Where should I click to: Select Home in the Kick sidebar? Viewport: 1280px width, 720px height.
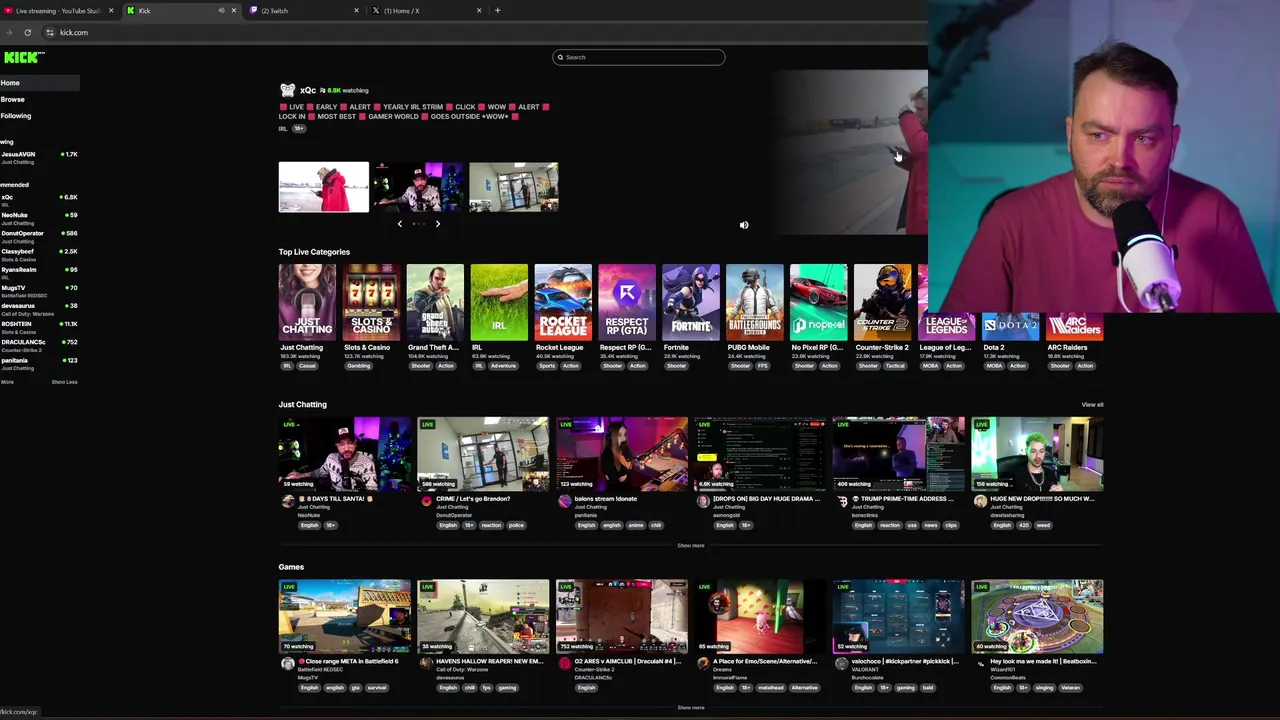(x=40, y=83)
